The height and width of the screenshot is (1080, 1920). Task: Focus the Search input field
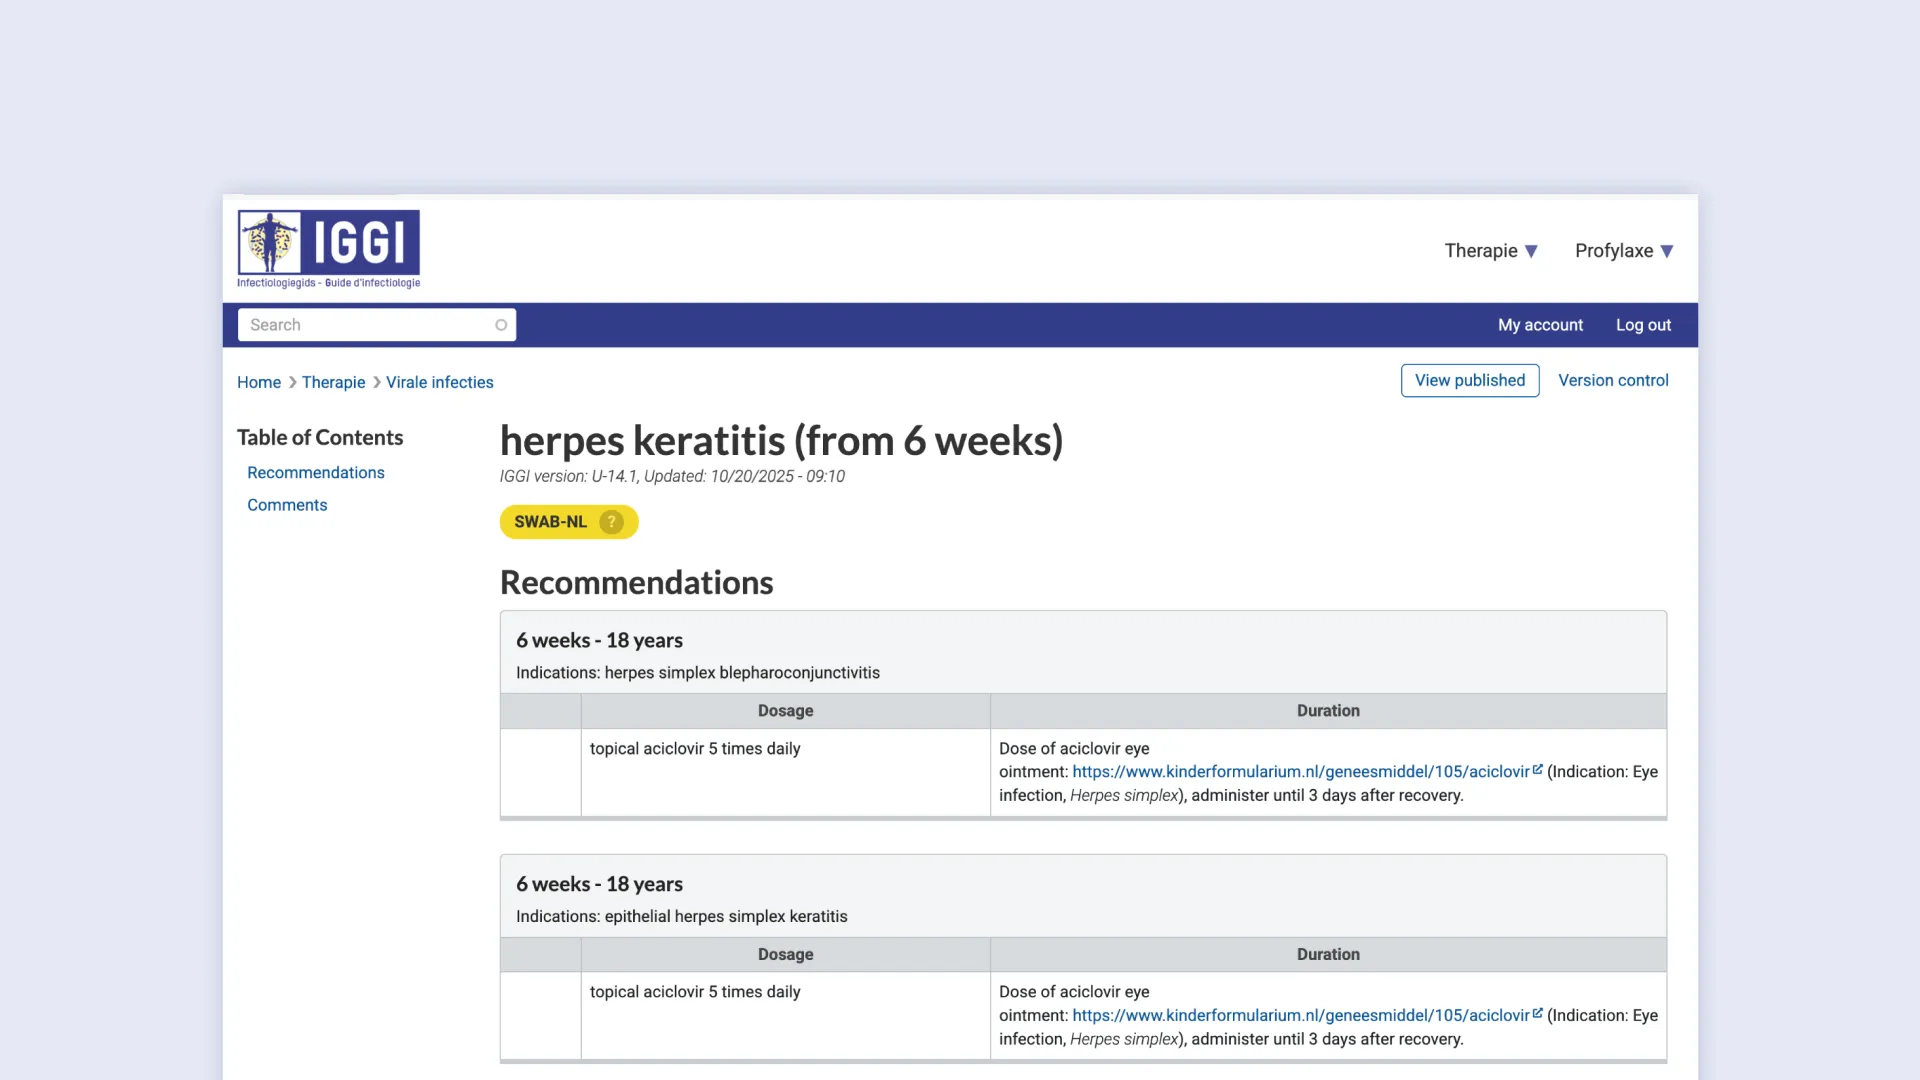(x=377, y=325)
